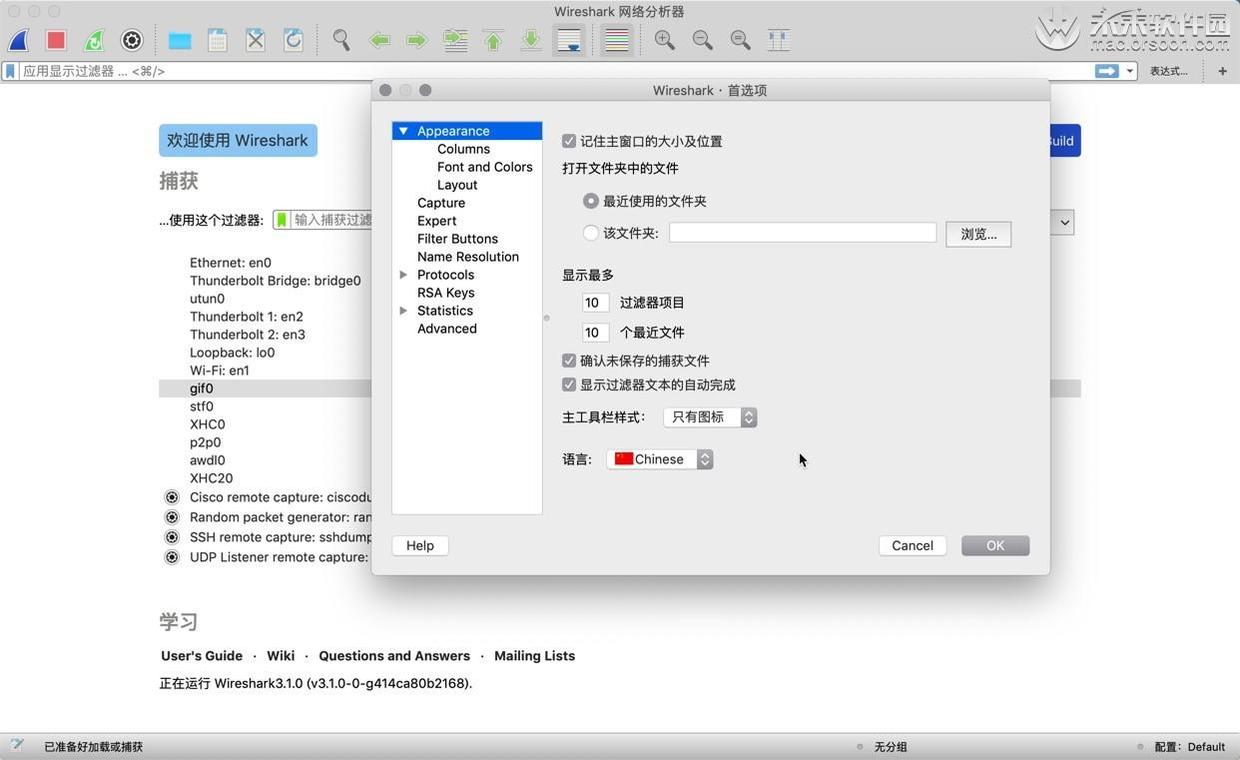Select Font and Colors preferences

(x=484, y=167)
